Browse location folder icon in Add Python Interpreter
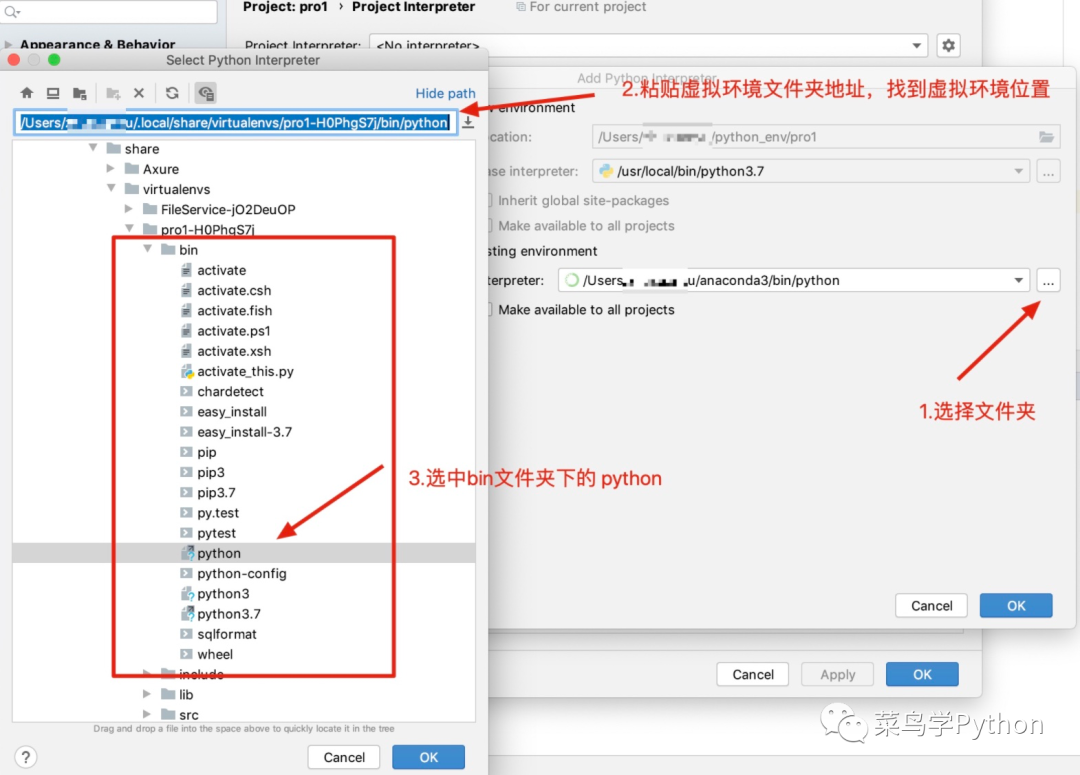 coord(1046,137)
